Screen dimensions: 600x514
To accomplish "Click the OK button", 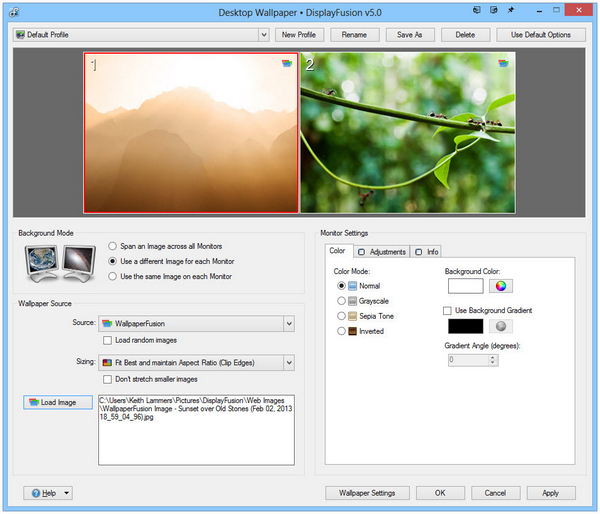I will click(x=440, y=493).
